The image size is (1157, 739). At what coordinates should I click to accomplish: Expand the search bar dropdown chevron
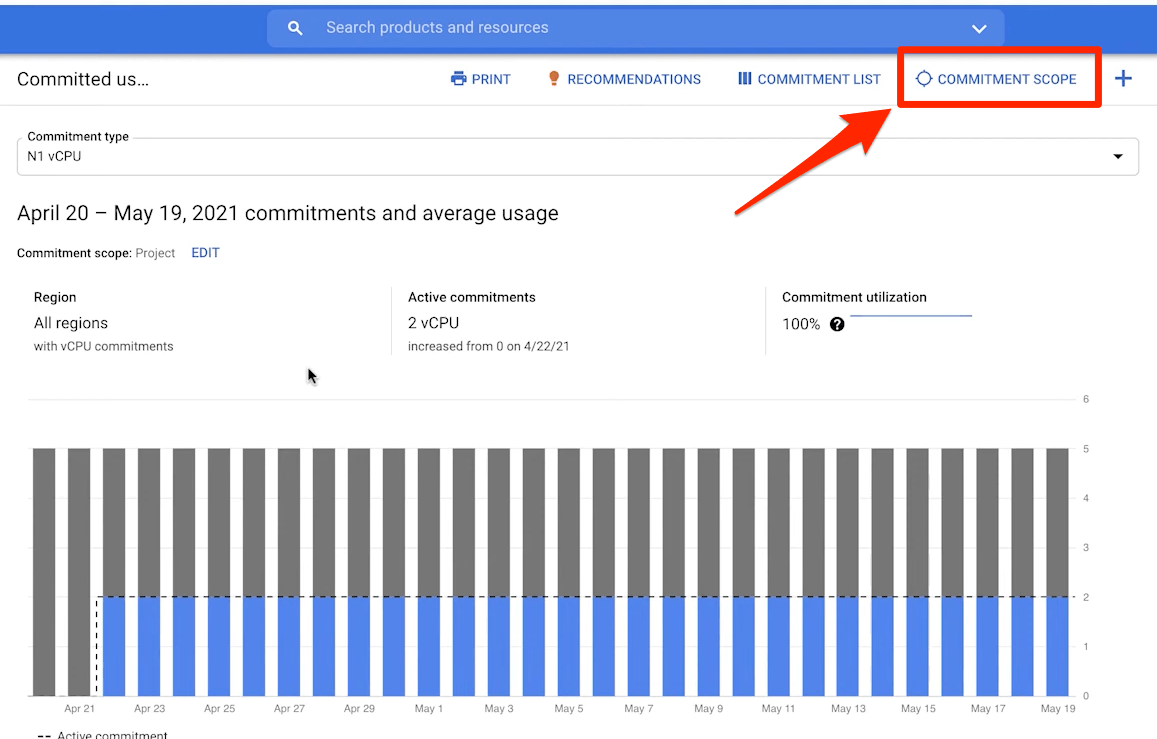pos(979,28)
